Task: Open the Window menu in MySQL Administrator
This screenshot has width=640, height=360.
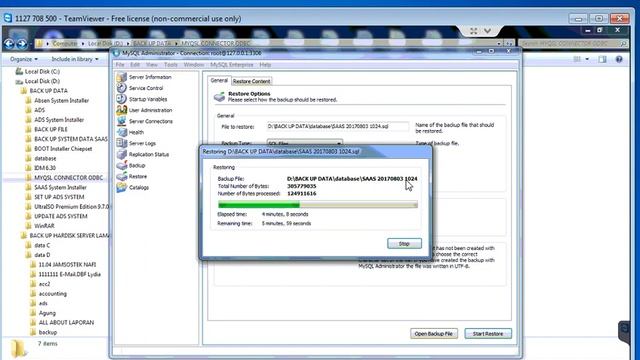Action: point(193,65)
